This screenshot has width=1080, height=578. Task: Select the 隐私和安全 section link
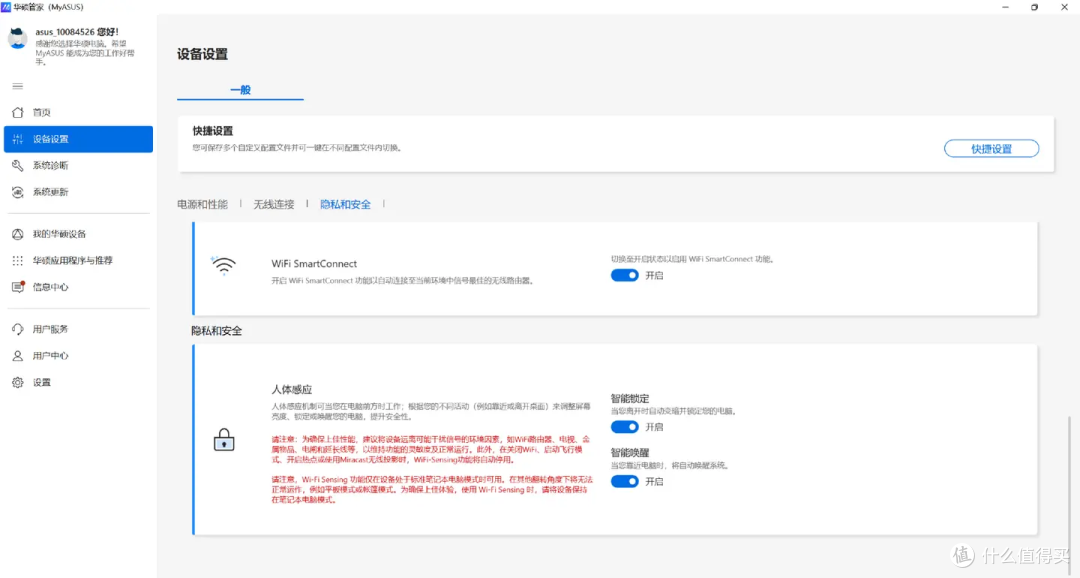click(345, 205)
